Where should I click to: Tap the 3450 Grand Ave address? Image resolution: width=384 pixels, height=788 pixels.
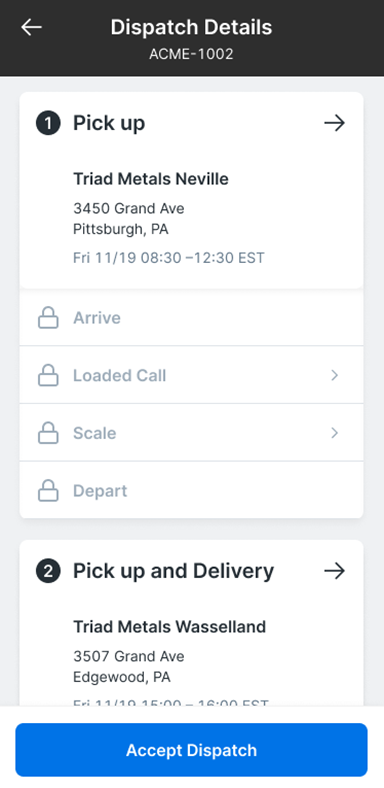coord(129,208)
